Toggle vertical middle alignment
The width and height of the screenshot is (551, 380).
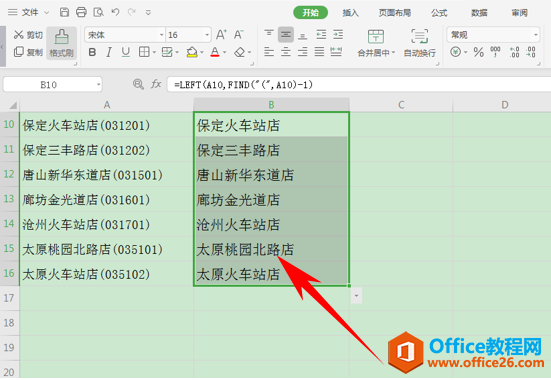point(286,34)
